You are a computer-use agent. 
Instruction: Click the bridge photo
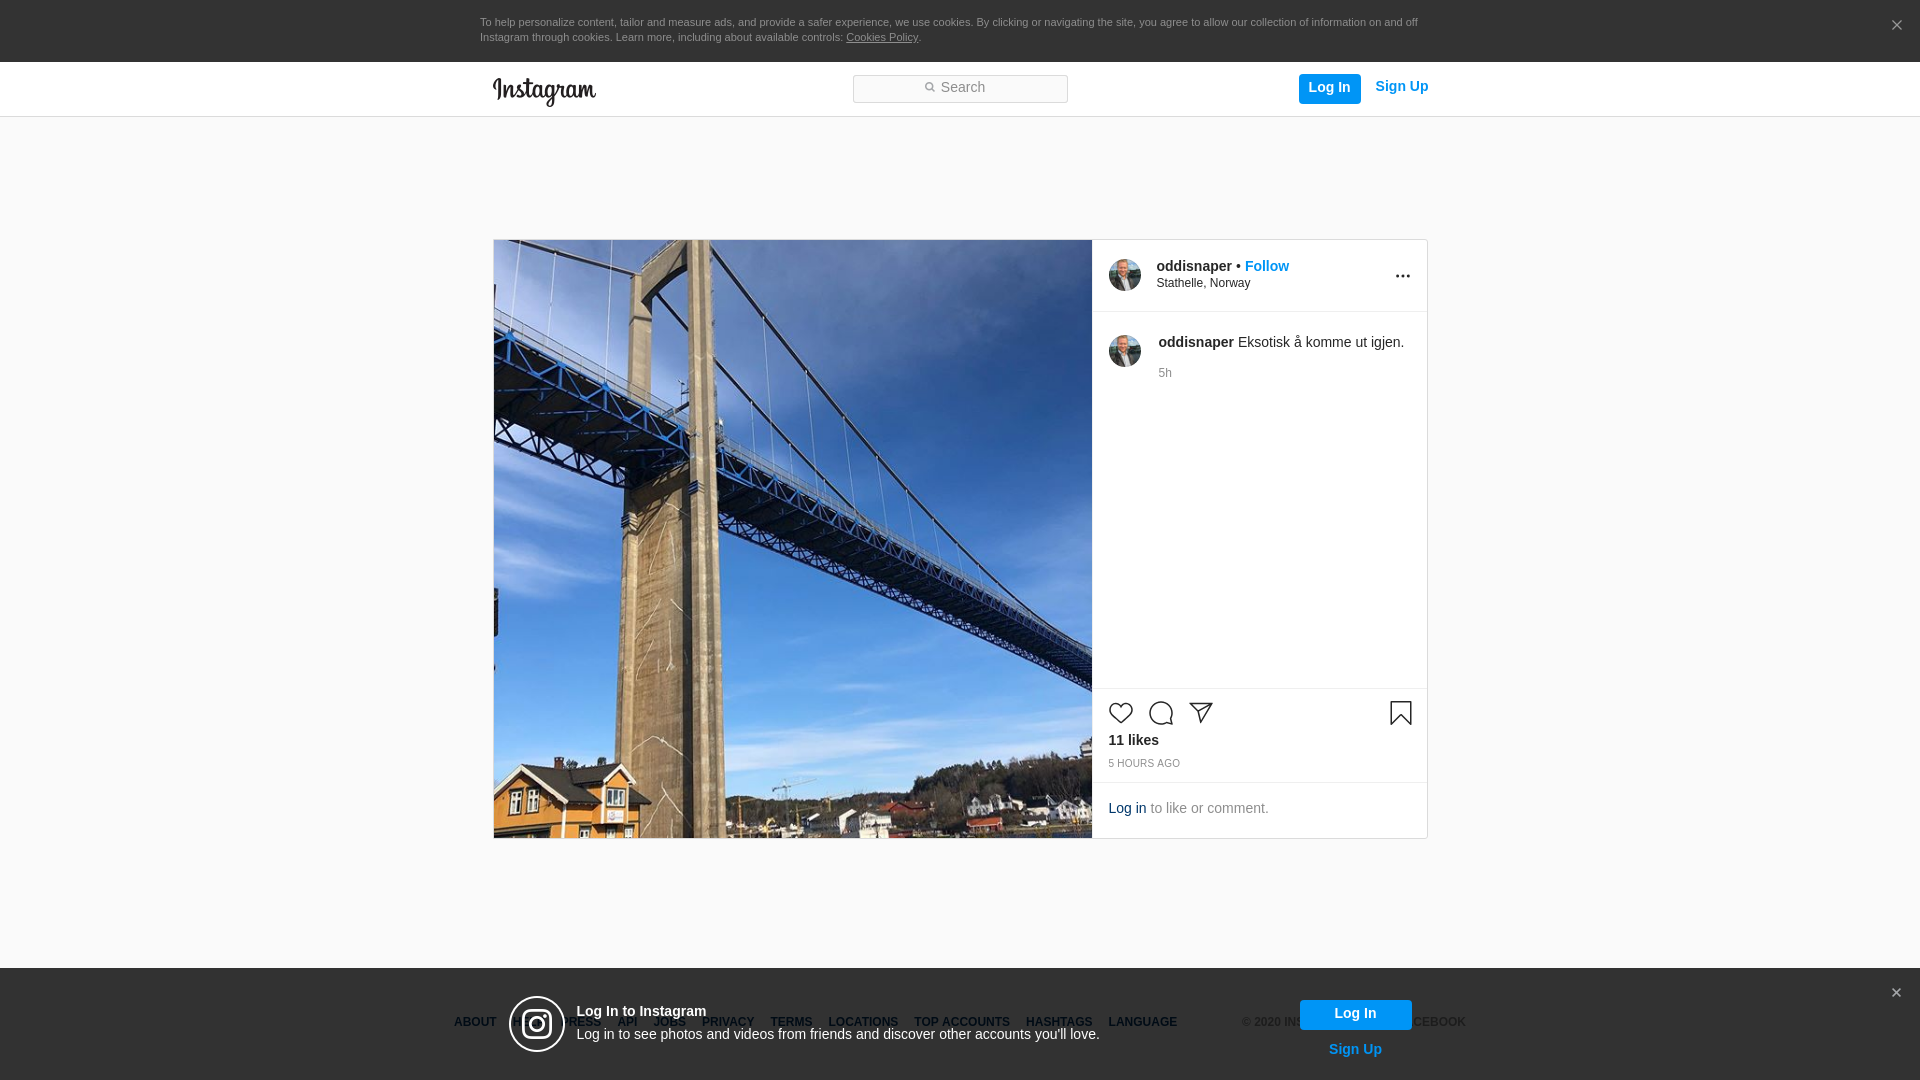pyautogui.click(x=792, y=538)
